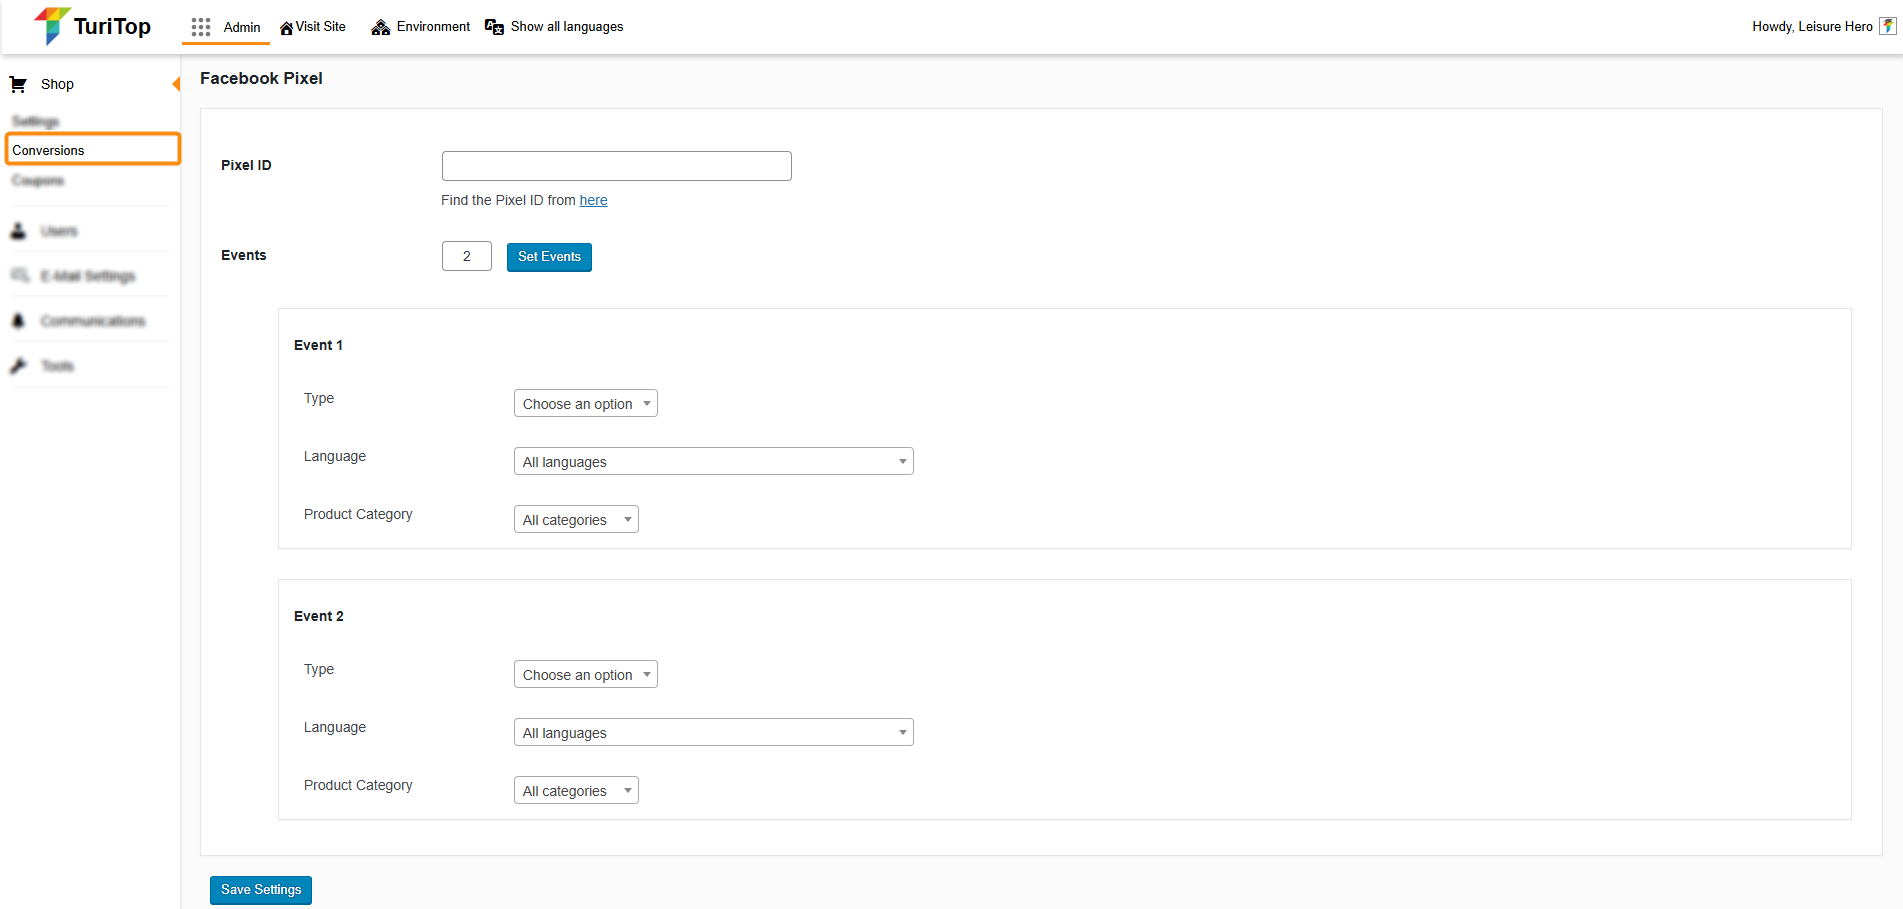Open the Admin apps grid icon
This screenshot has width=1903, height=909.
(201, 27)
